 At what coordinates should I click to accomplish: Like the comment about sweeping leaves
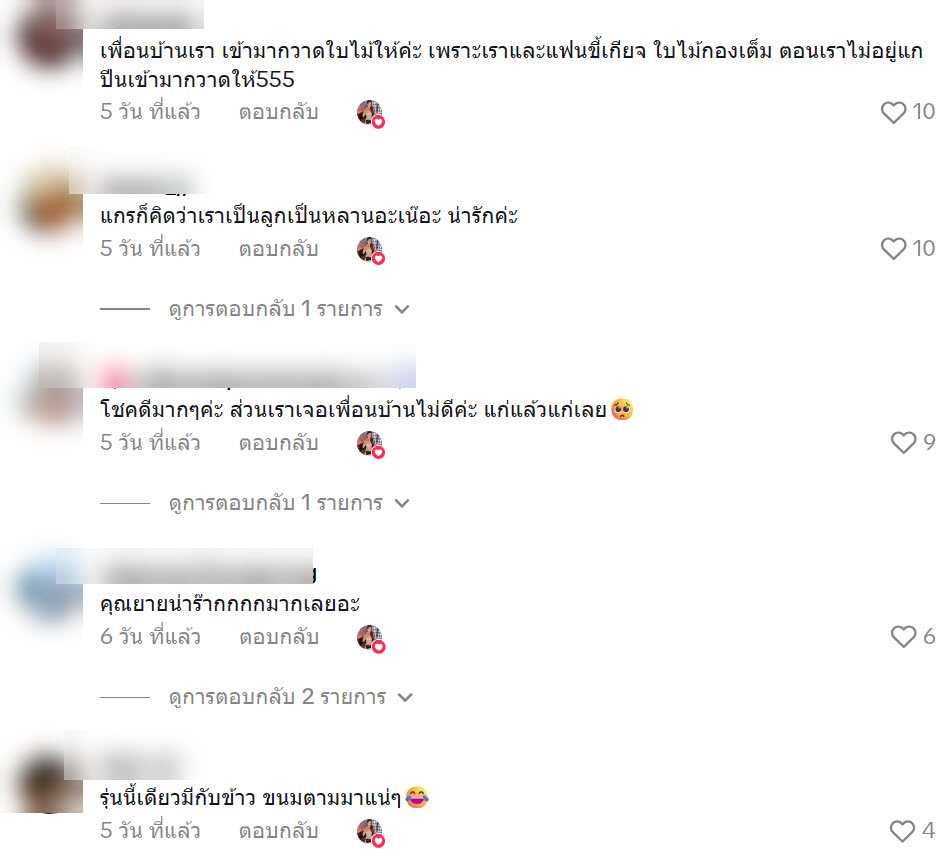tap(893, 113)
